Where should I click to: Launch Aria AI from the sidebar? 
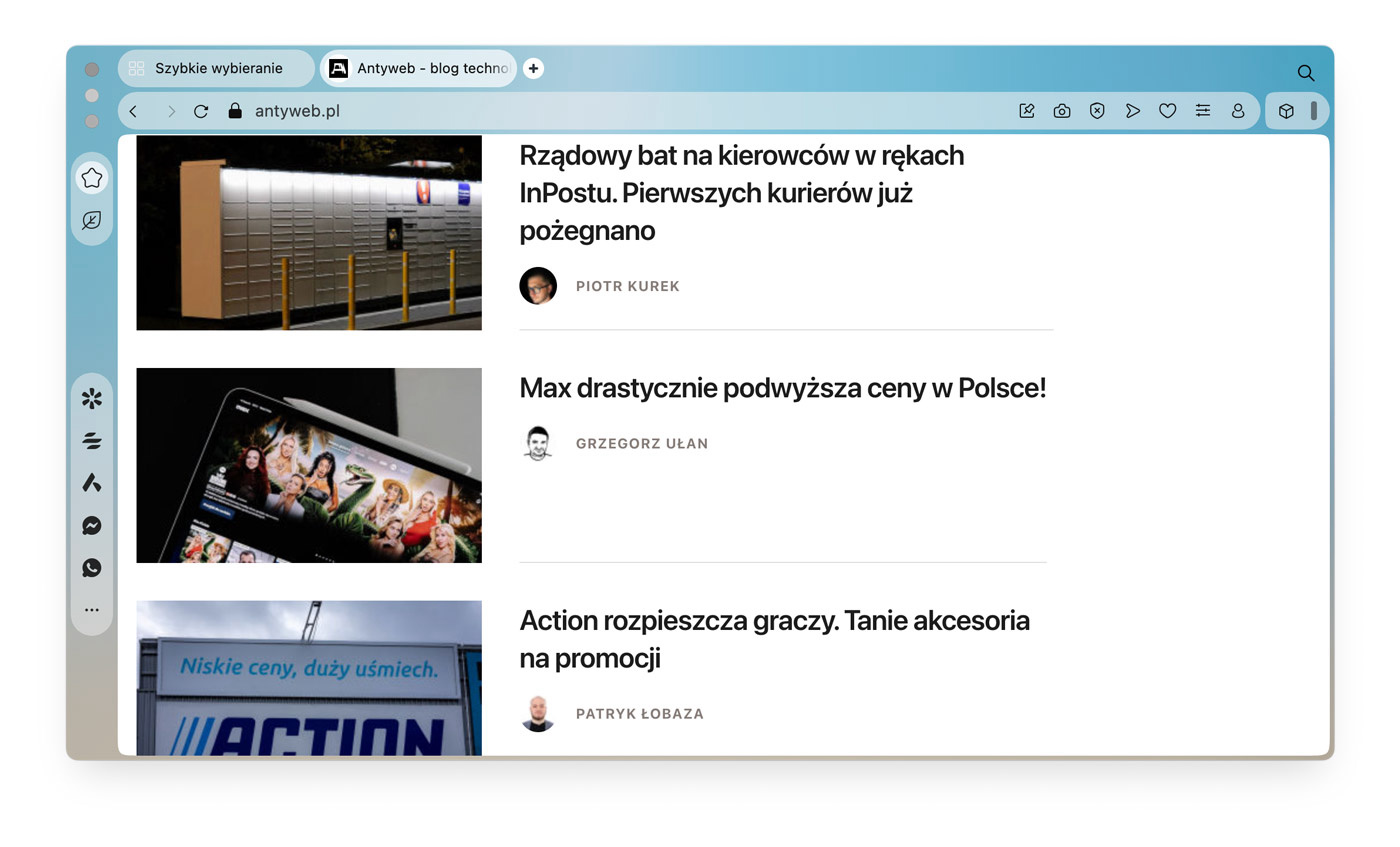point(92,483)
